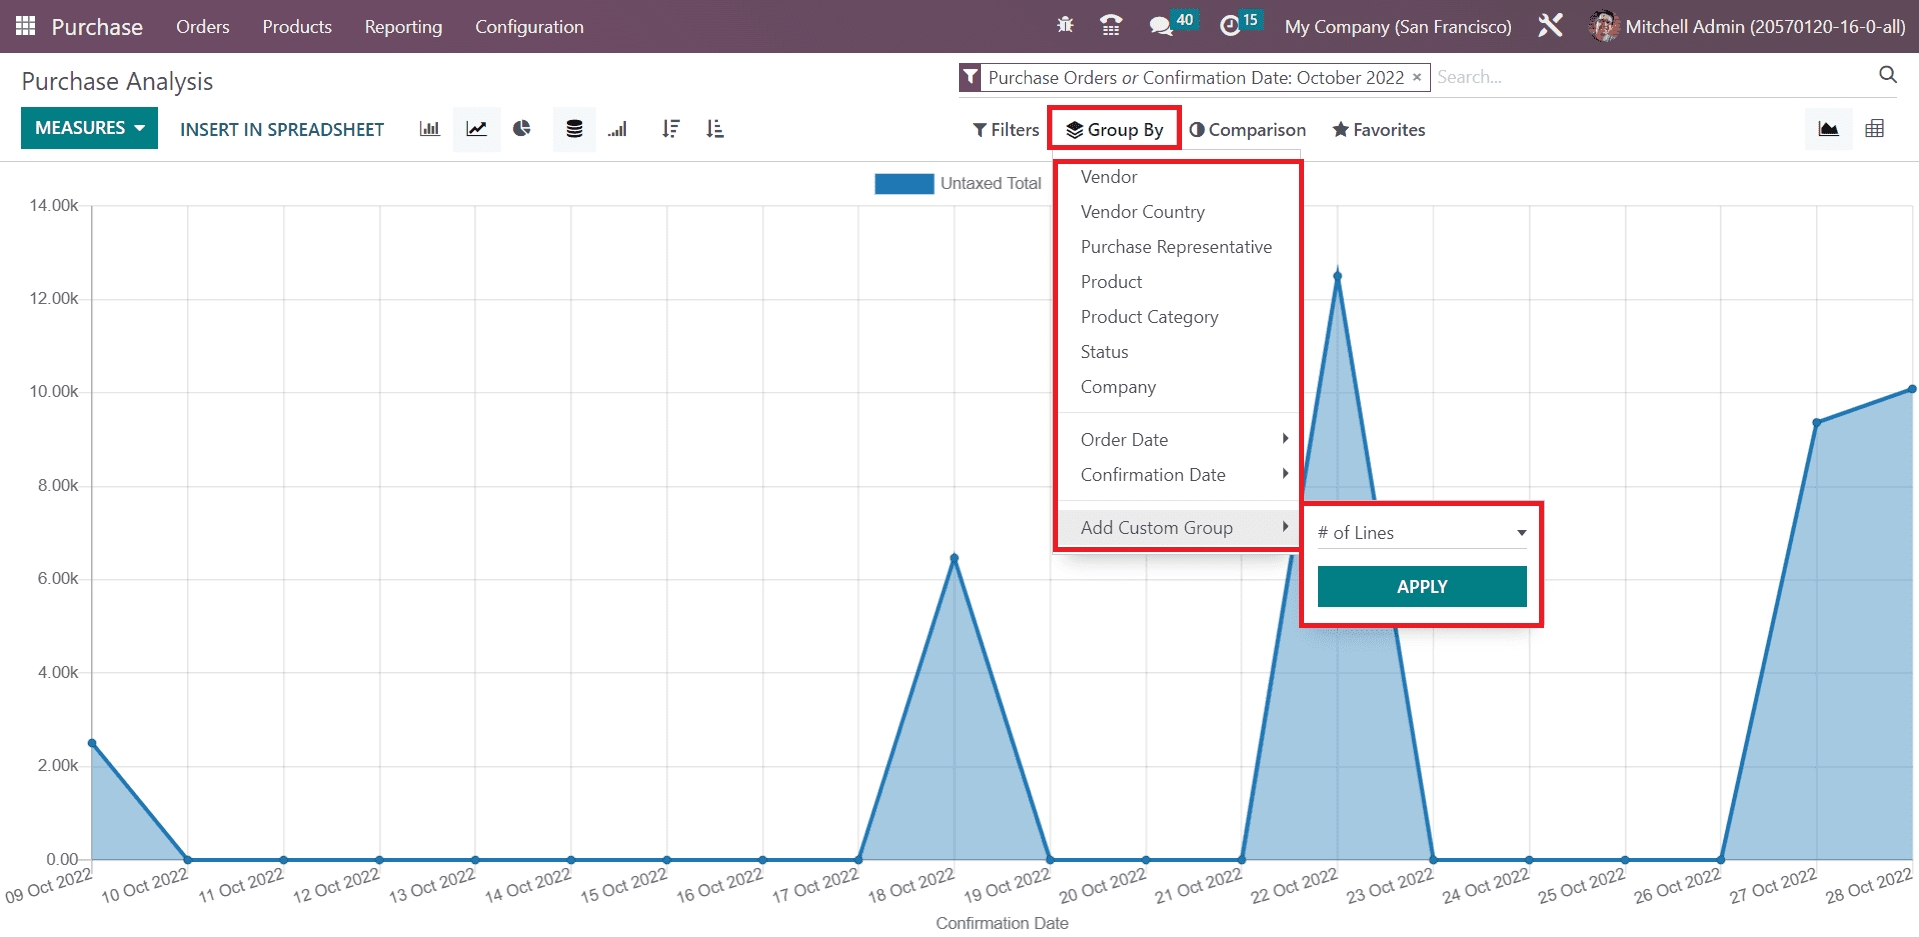Click the search magnifier icon
1919x937 pixels.
coord(1887,75)
